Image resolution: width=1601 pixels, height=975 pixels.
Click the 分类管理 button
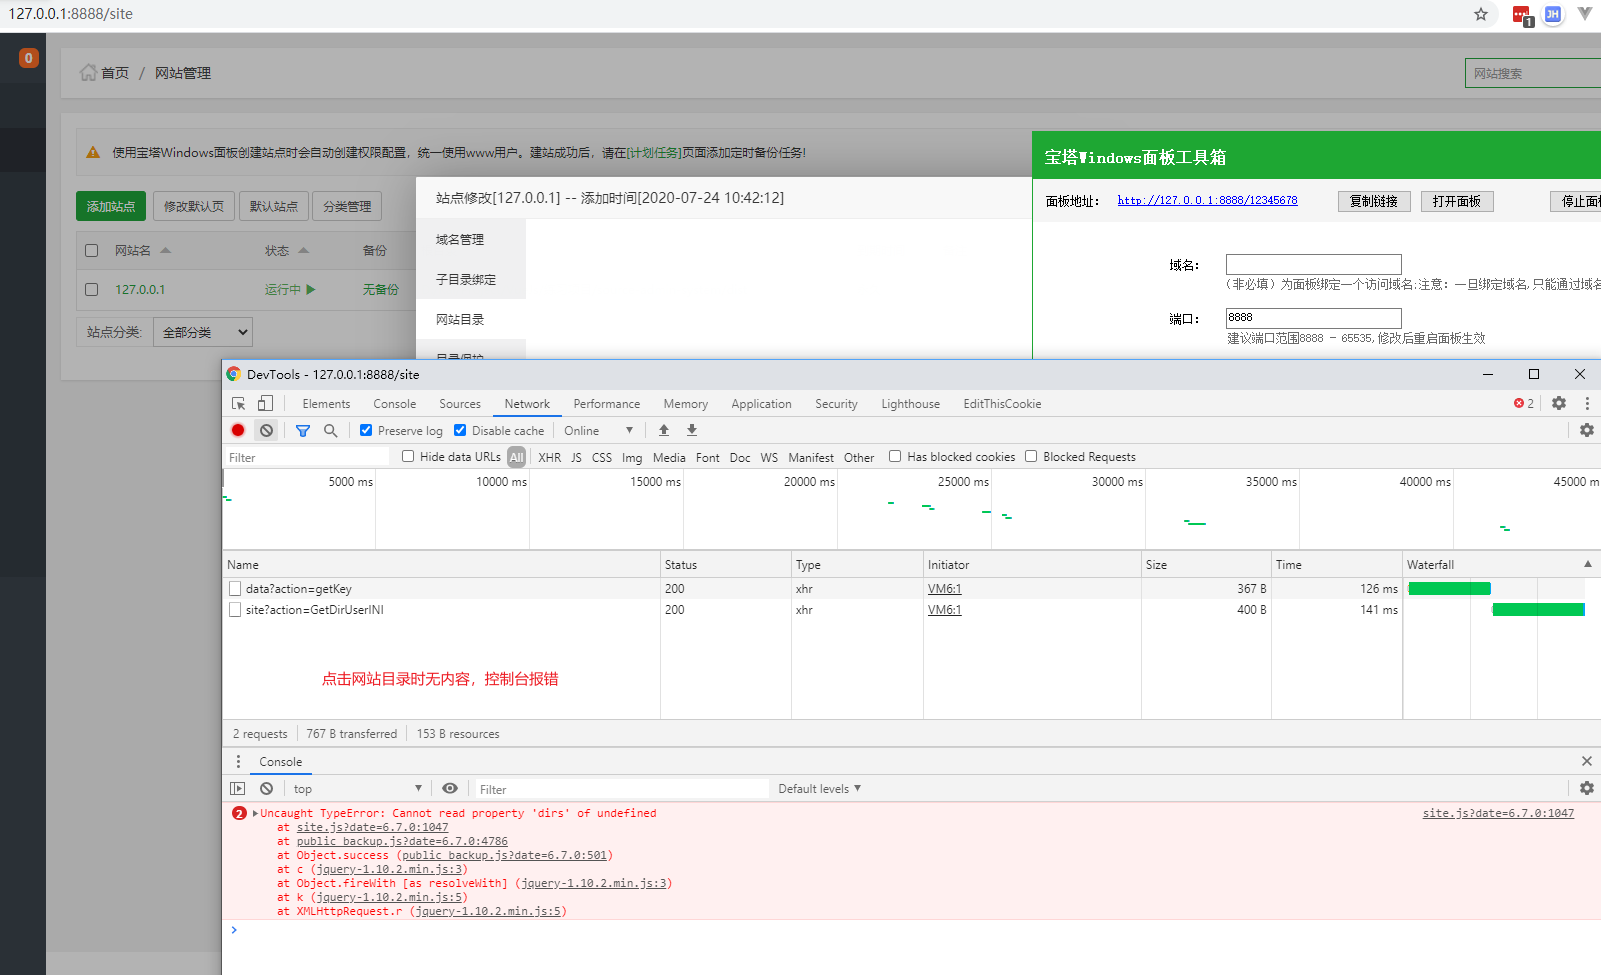pos(347,206)
